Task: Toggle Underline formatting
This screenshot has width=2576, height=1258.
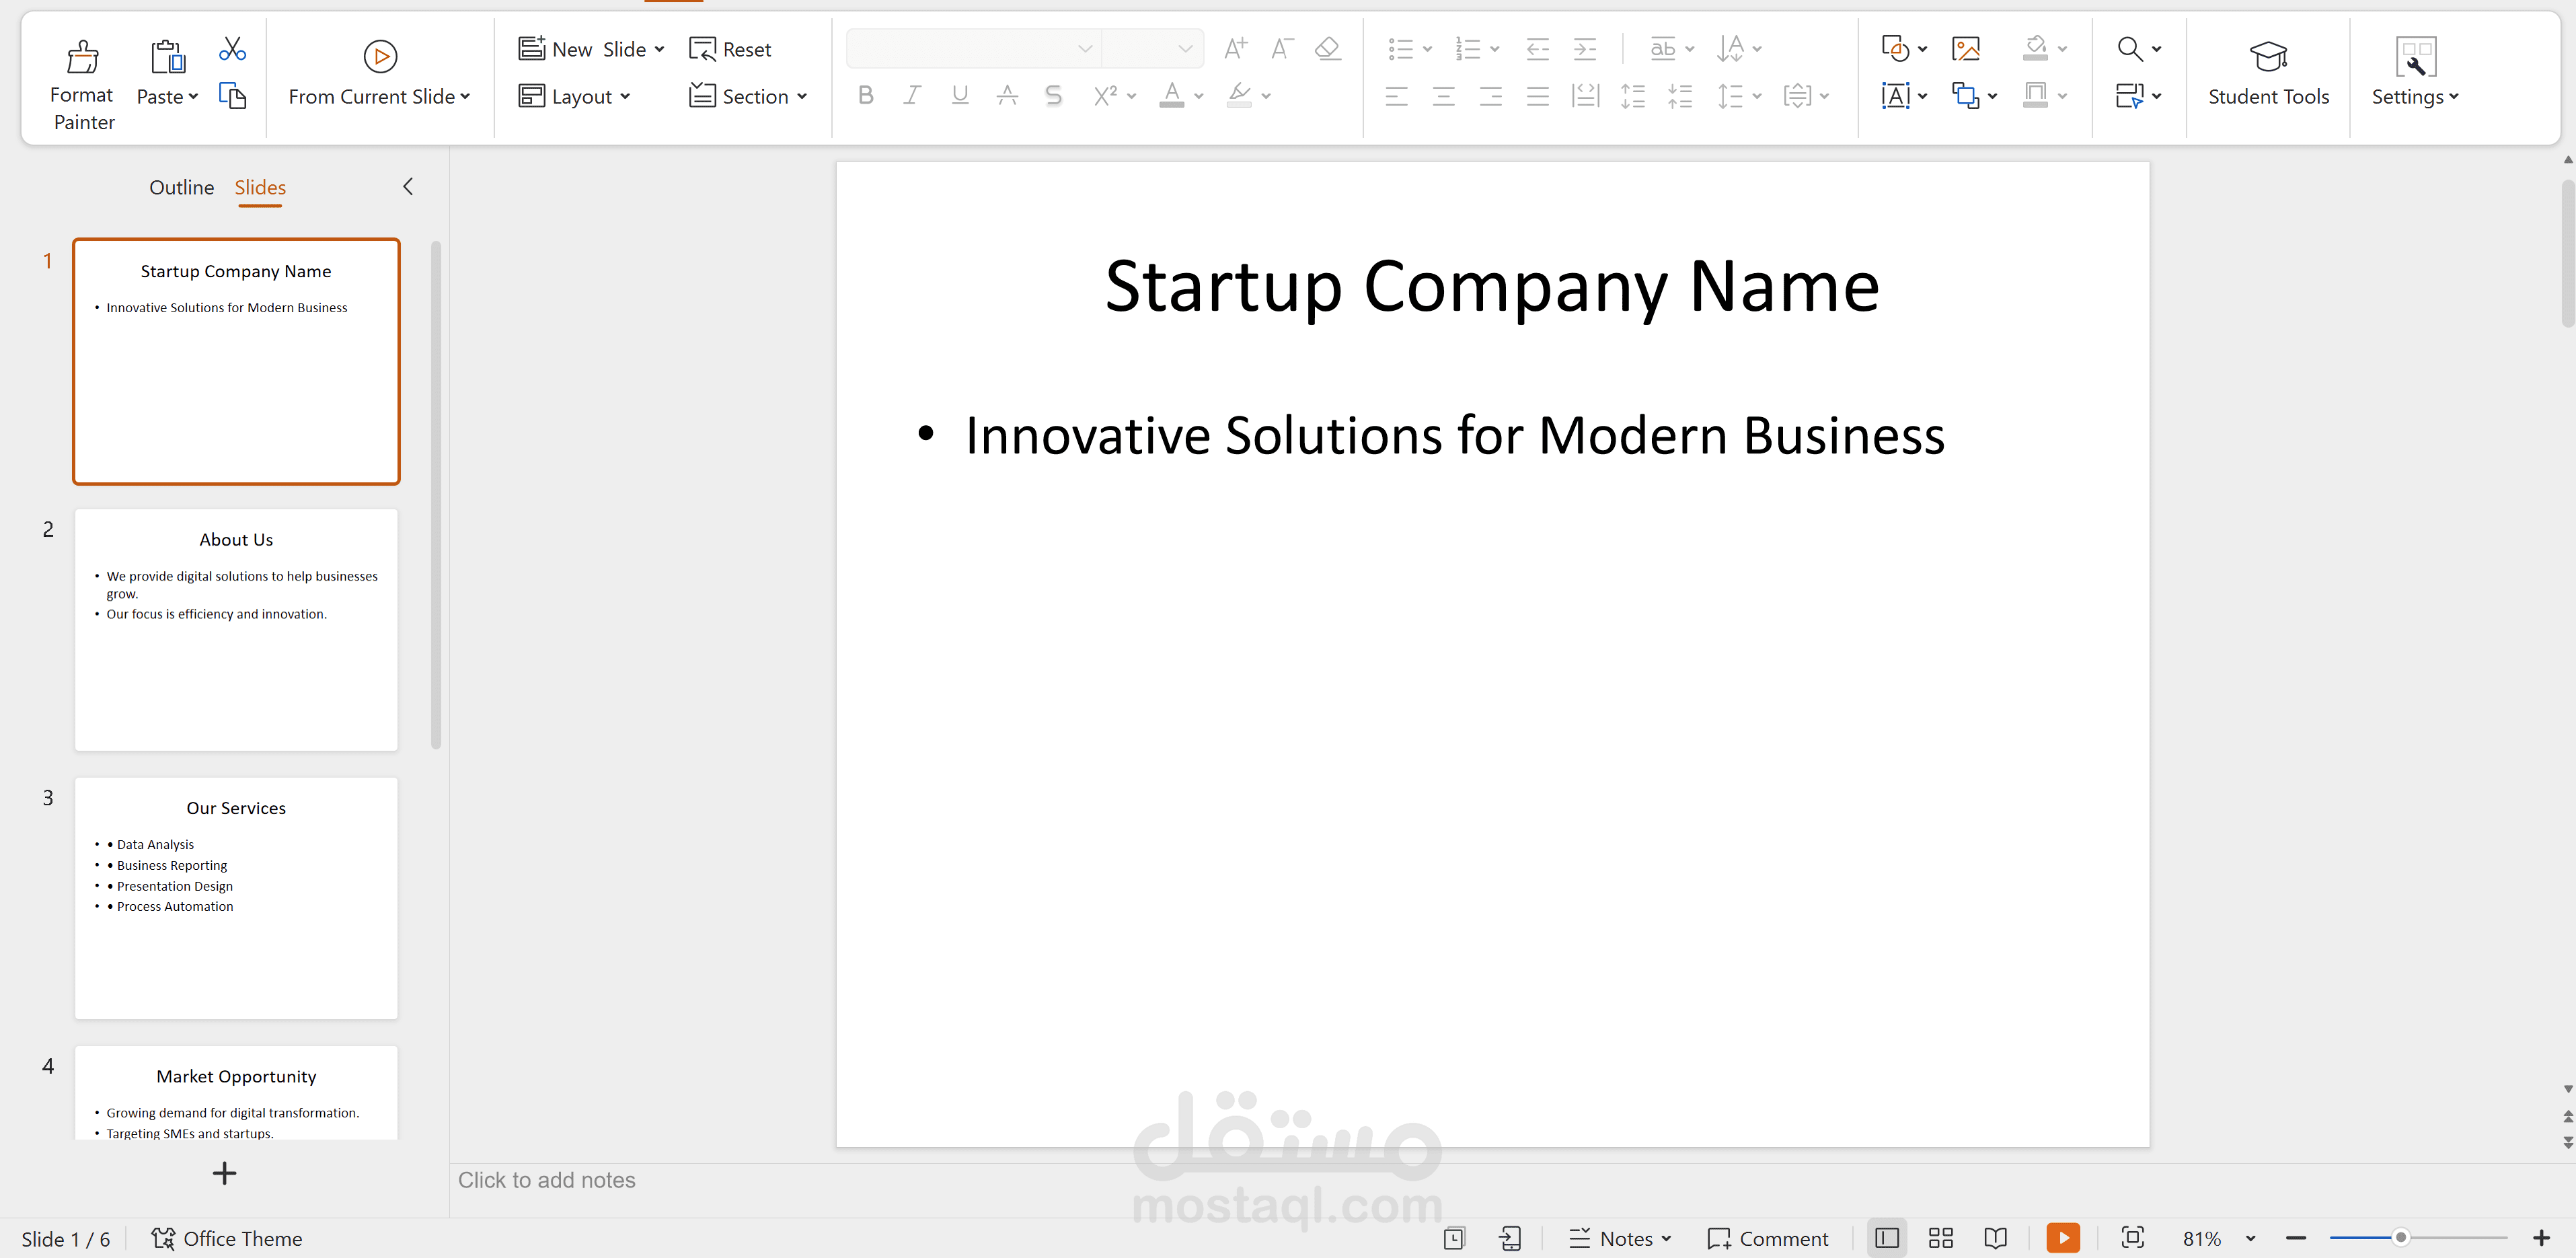Action: [x=960, y=96]
